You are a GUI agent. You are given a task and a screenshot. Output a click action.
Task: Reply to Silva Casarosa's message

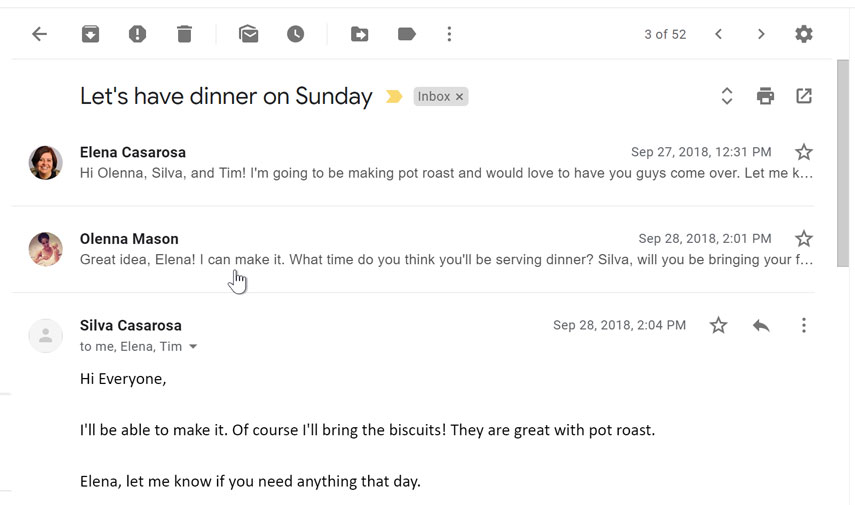[x=761, y=325]
